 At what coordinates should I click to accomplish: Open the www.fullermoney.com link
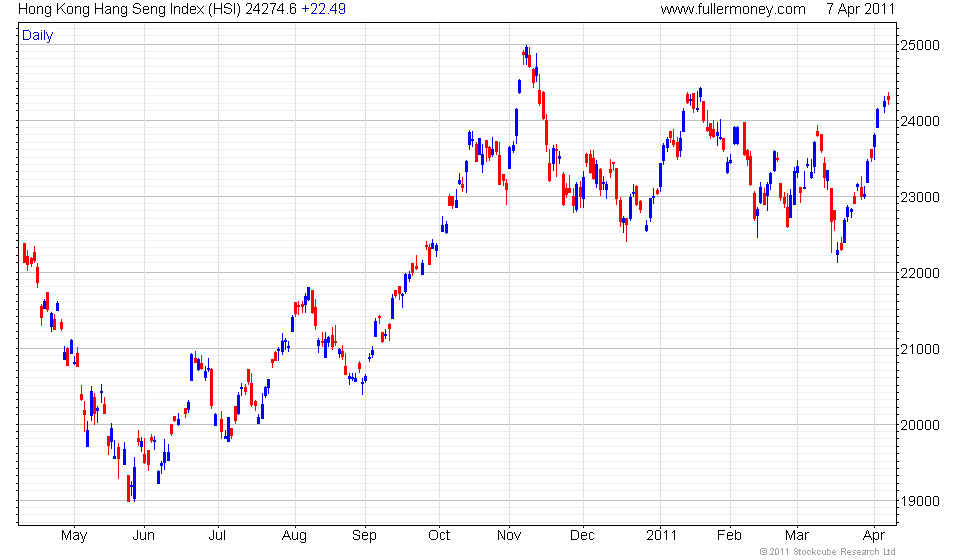click(732, 9)
